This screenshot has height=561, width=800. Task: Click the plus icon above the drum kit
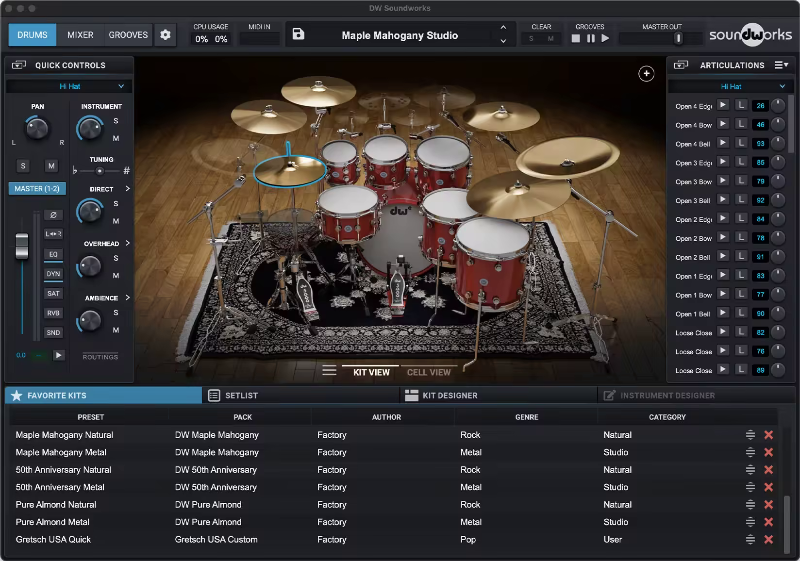(646, 74)
